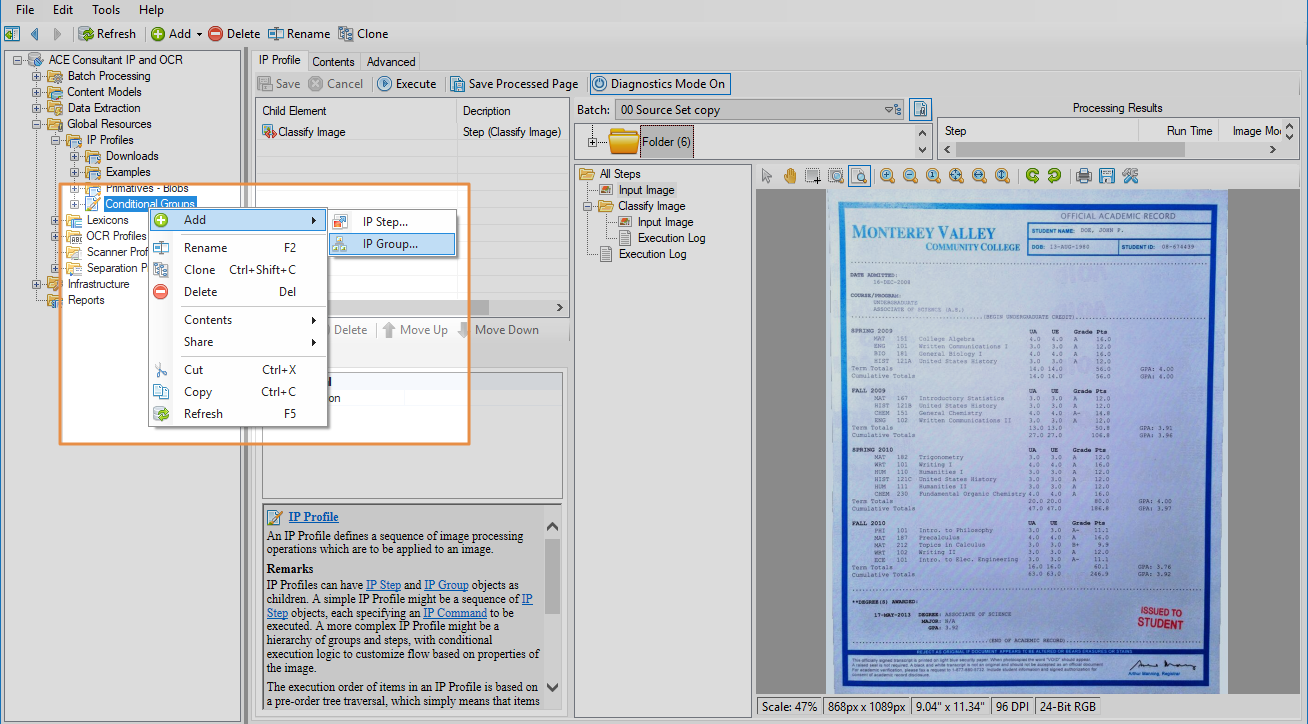Click the print image icon
The height and width of the screenshot is (724, 1308).
tap(1083, 176)
